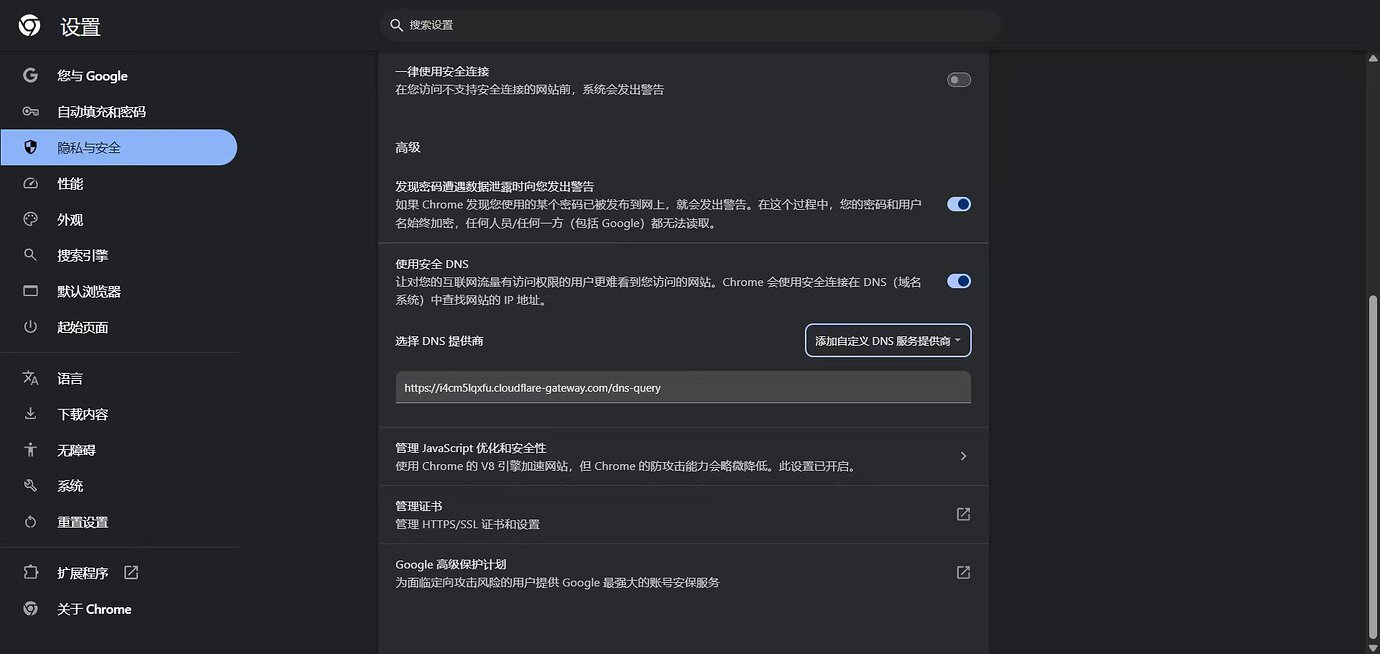Click the 搜索设置 search field
Viewport: 1380px width, 654px height.
(x=690, y=25)
